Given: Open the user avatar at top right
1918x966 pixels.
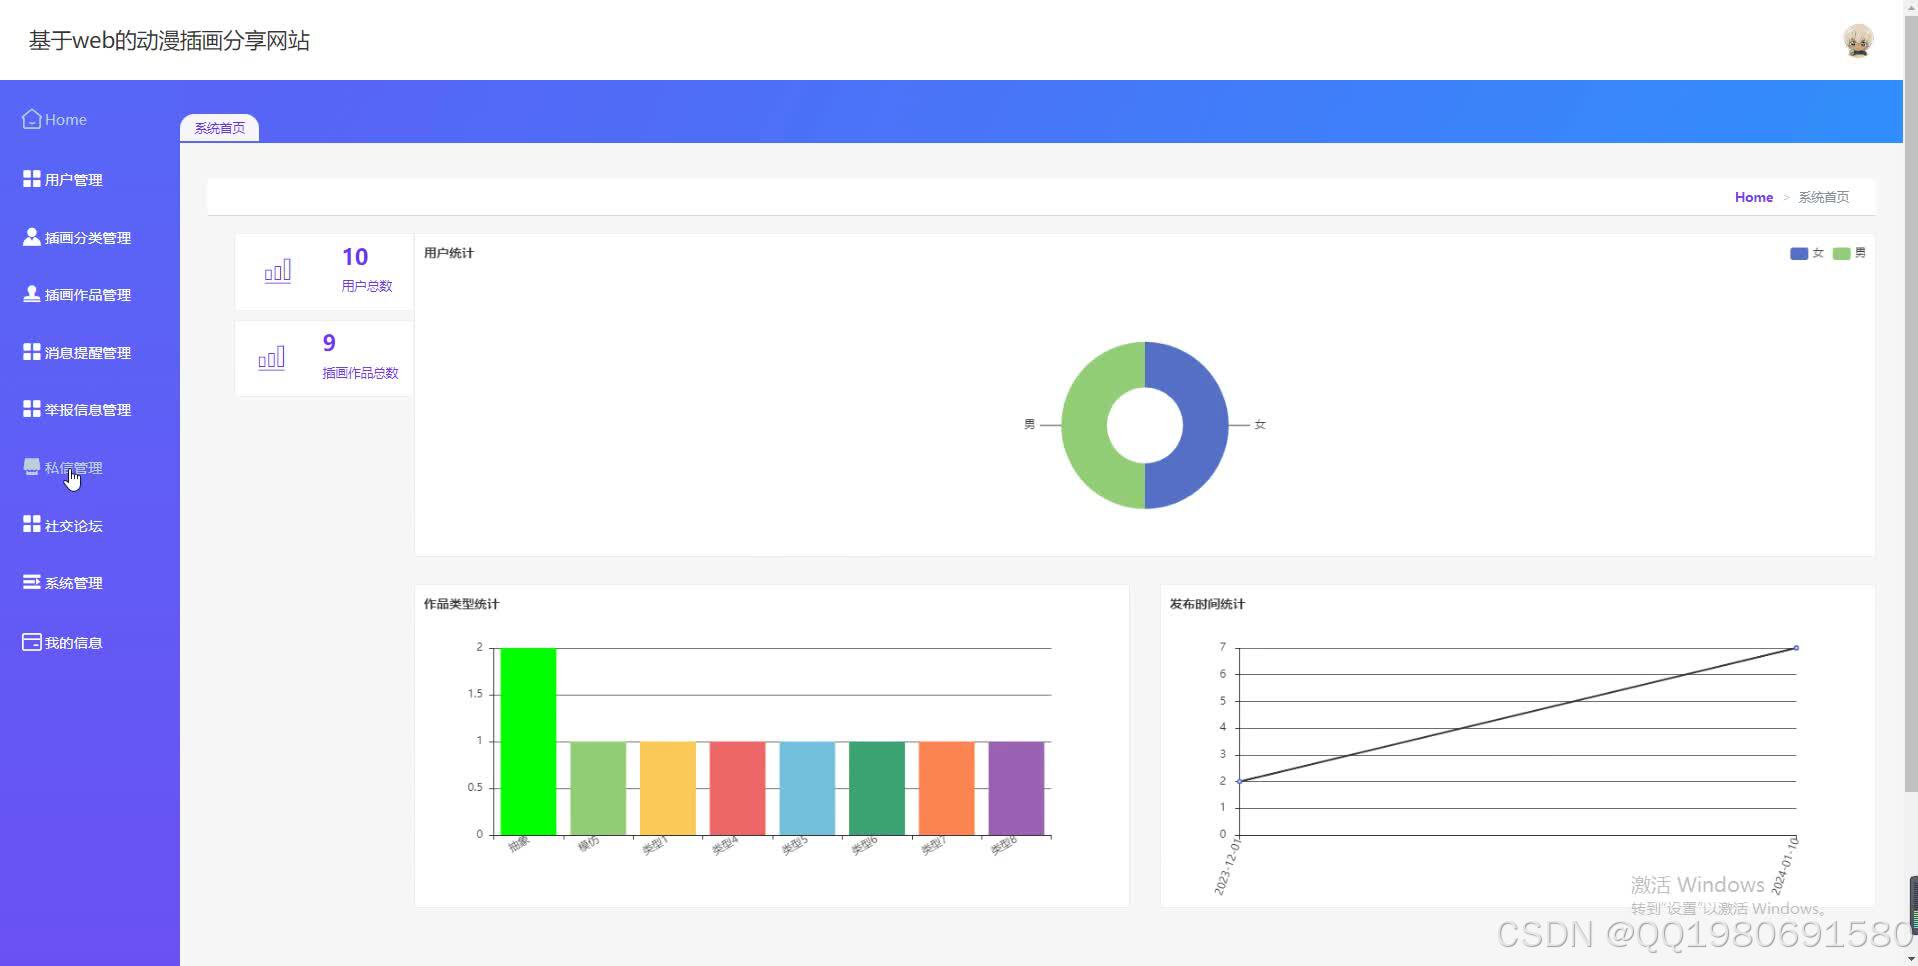Looking at the screenshot, I should click(1858, 41).
